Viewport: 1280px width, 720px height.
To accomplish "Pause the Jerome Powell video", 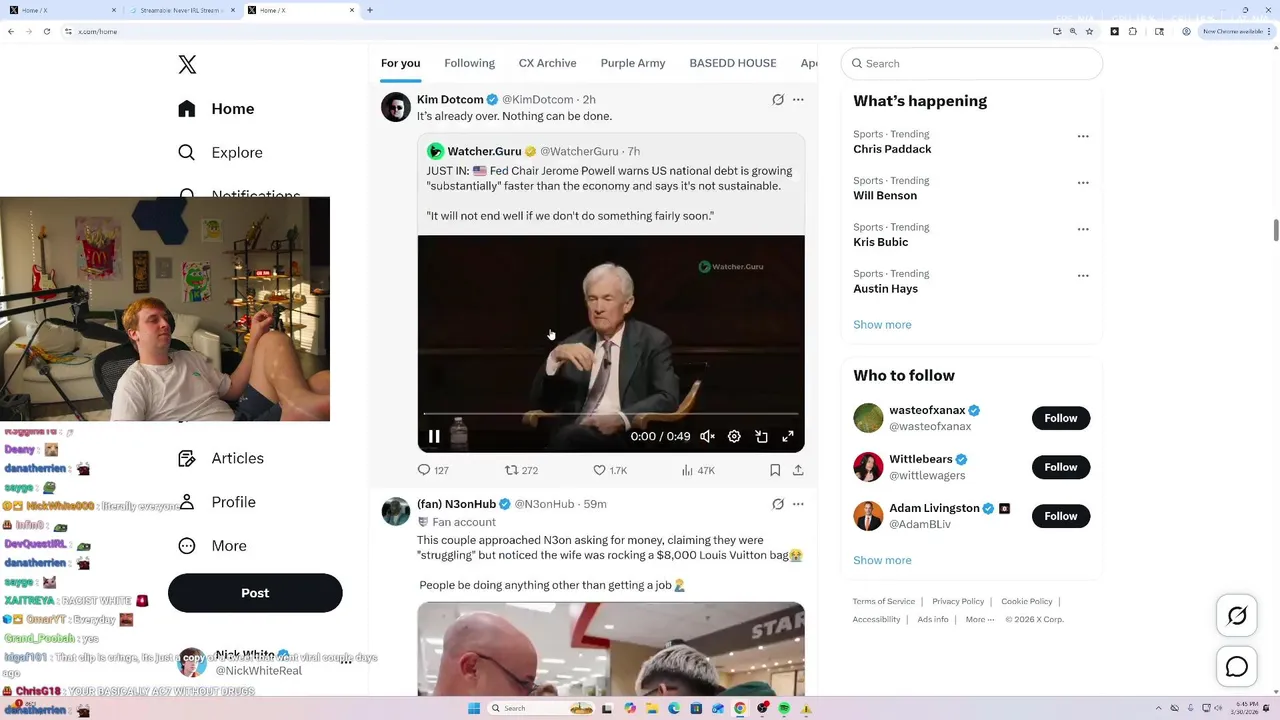I will point(434,436).
